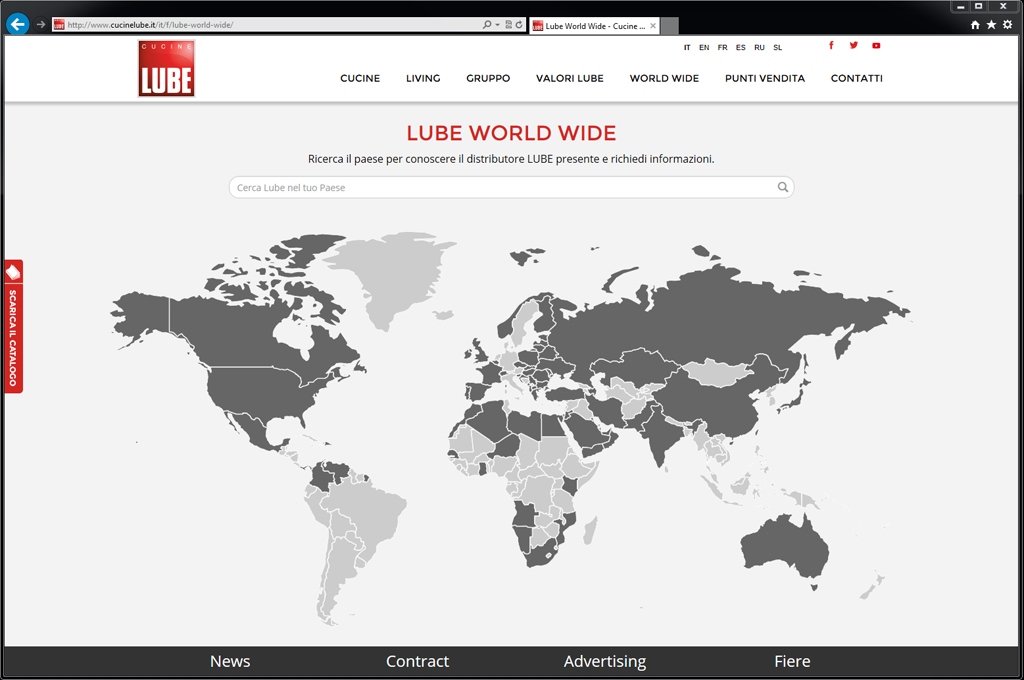Switch site language to FR
This screenshot has height=680, width=1024.
click(722, 48)
